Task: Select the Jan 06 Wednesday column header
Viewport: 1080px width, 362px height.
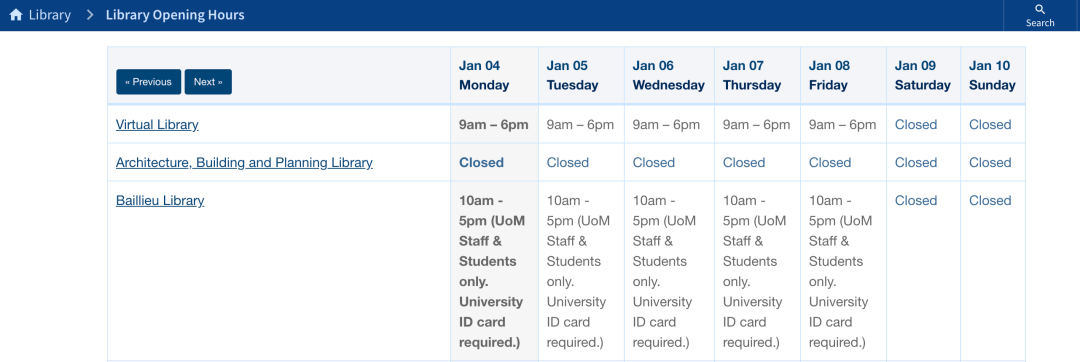Action: pyautogui.click(x=668, y=76)
